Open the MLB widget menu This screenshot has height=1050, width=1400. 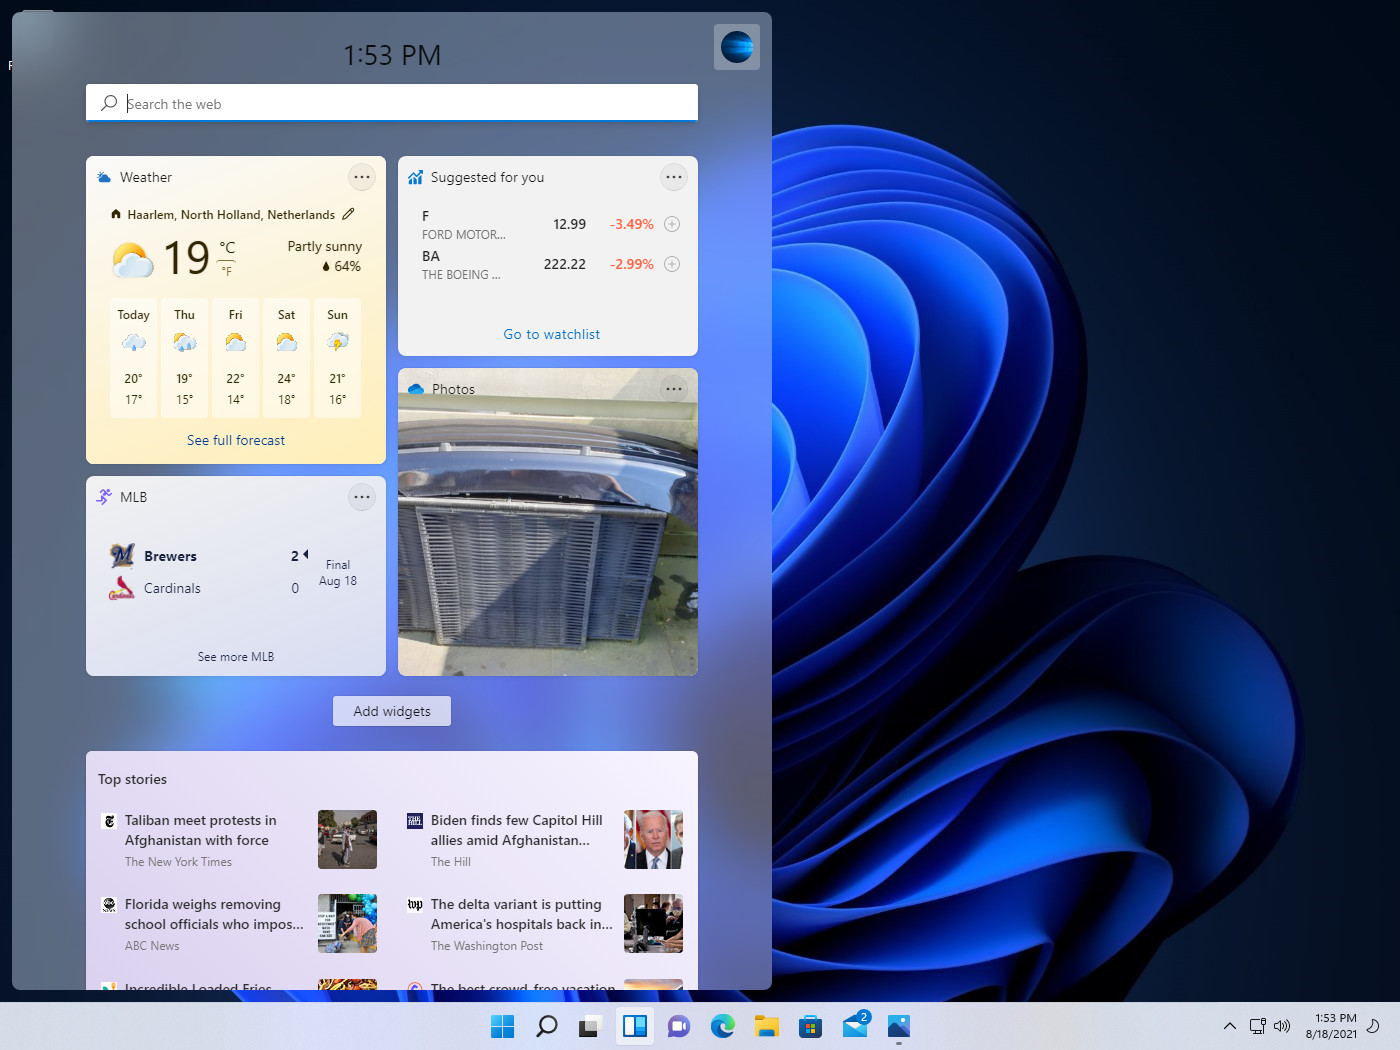(362, 497)
